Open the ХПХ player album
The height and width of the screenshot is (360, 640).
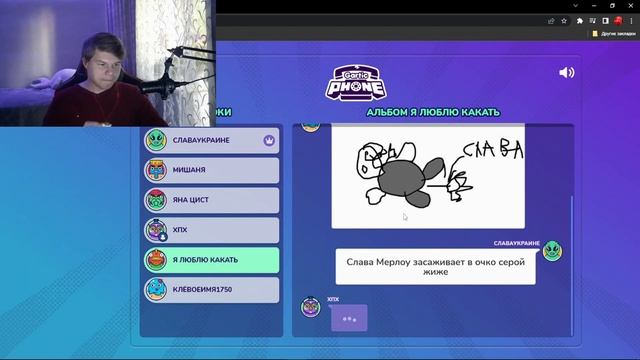[211, 230]
